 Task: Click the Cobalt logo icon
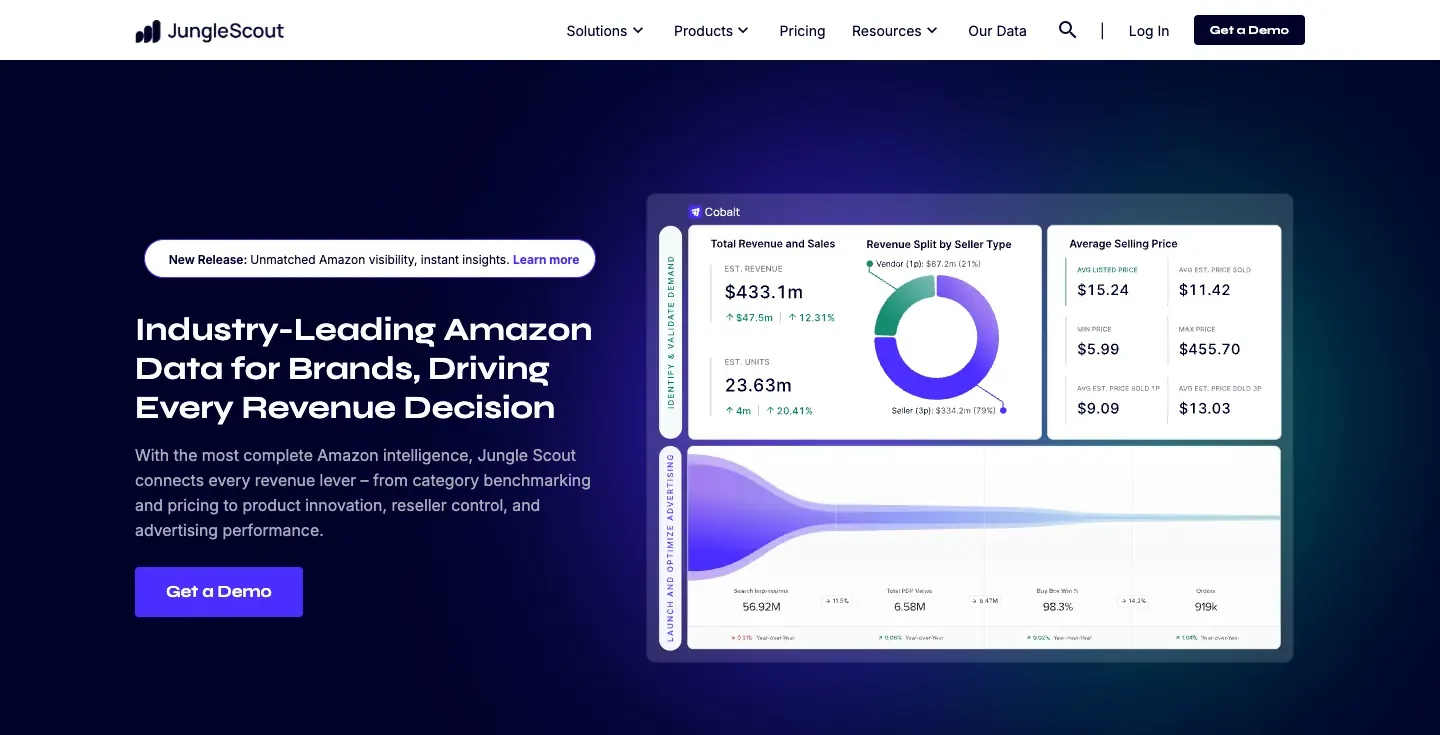pyautogui.click(x=695, y=212)
